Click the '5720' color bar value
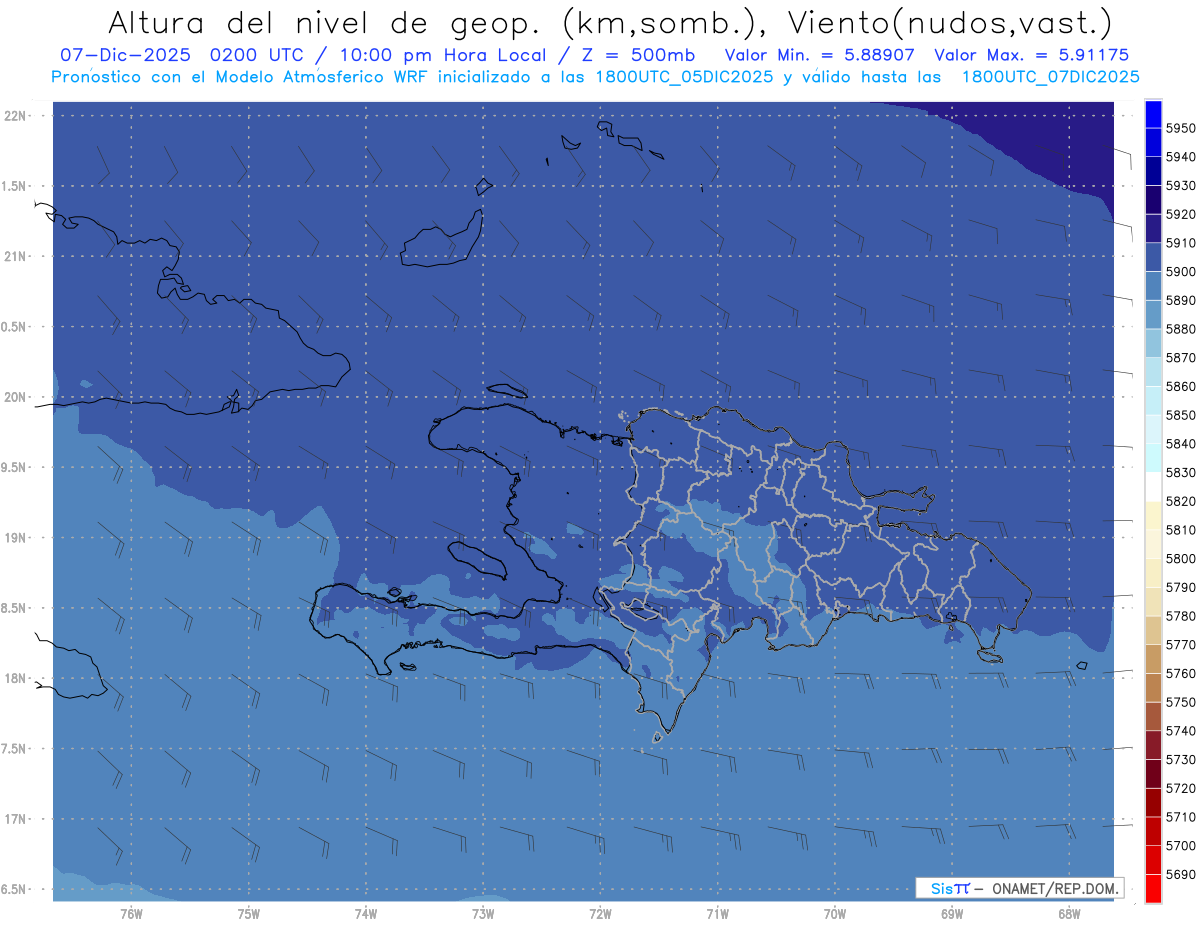 tap(1181, 788)
